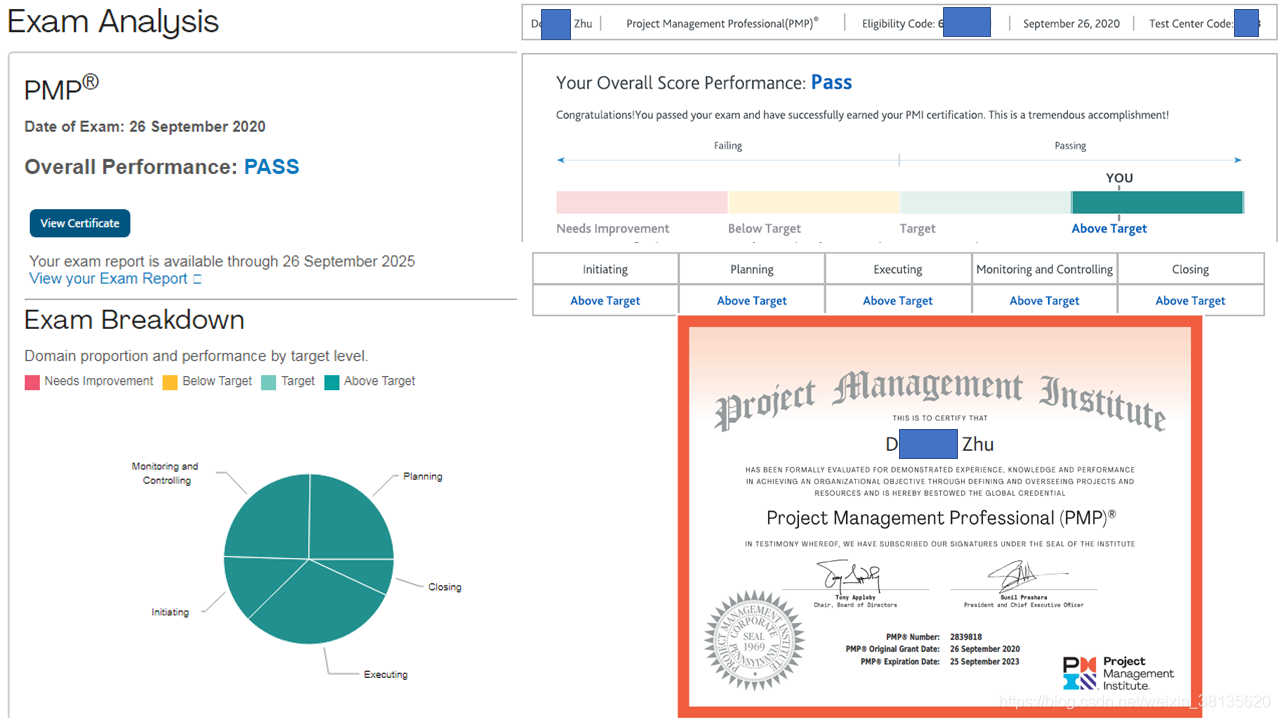This screenshot has width=1280, height=720.
Task: Click the Overall Performance PASS text
Action: [162, 167]
